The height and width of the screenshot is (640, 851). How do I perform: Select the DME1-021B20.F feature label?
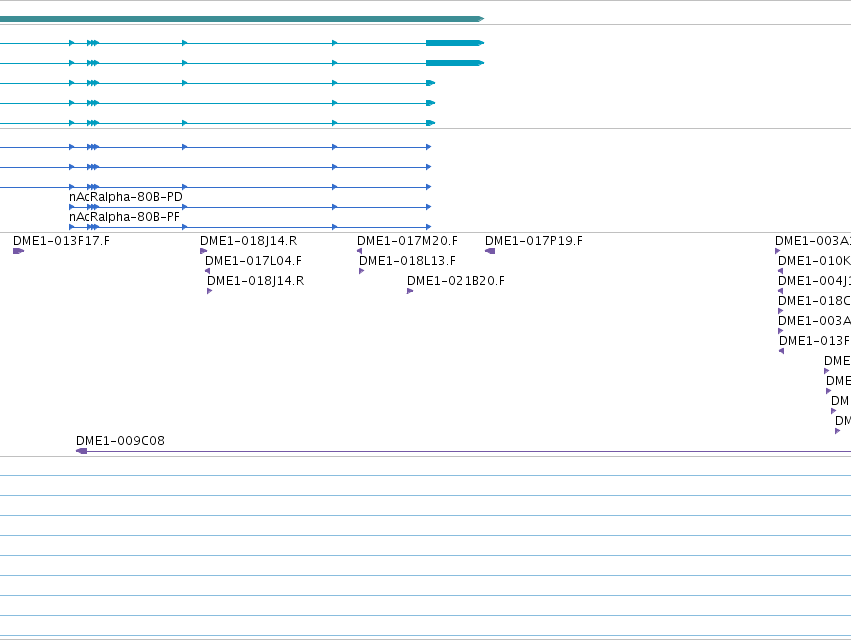[456, 281]
